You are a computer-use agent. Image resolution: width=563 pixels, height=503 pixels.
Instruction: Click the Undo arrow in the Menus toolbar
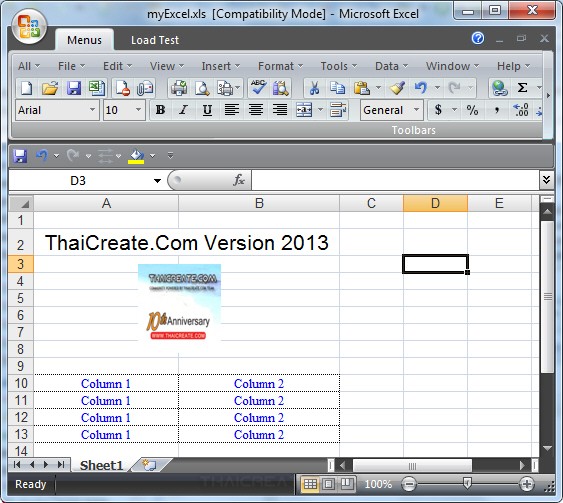(421, 88)
